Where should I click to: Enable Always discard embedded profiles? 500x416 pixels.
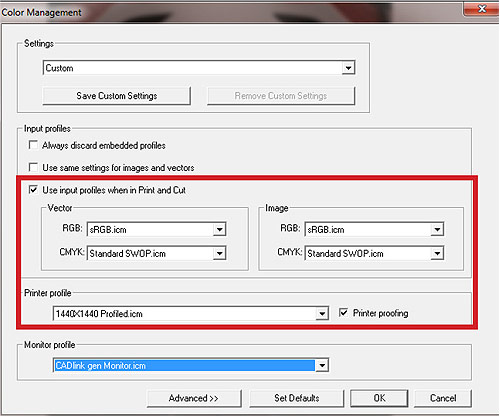click(33, 145)
